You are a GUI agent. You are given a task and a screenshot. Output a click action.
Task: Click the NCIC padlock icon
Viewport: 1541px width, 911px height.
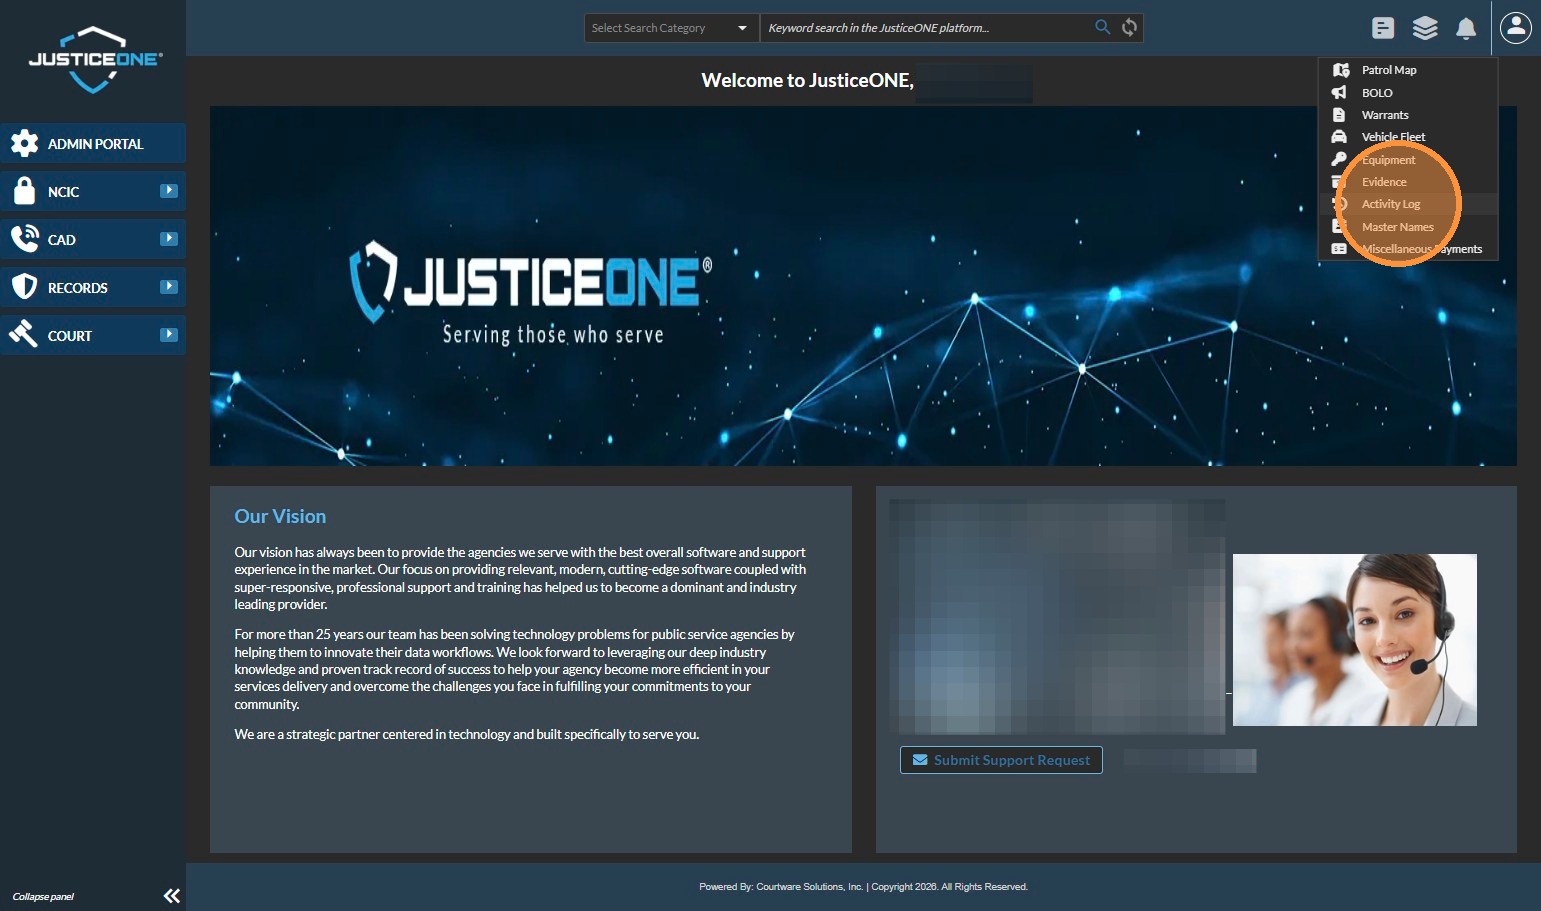(x=24, y=191)
